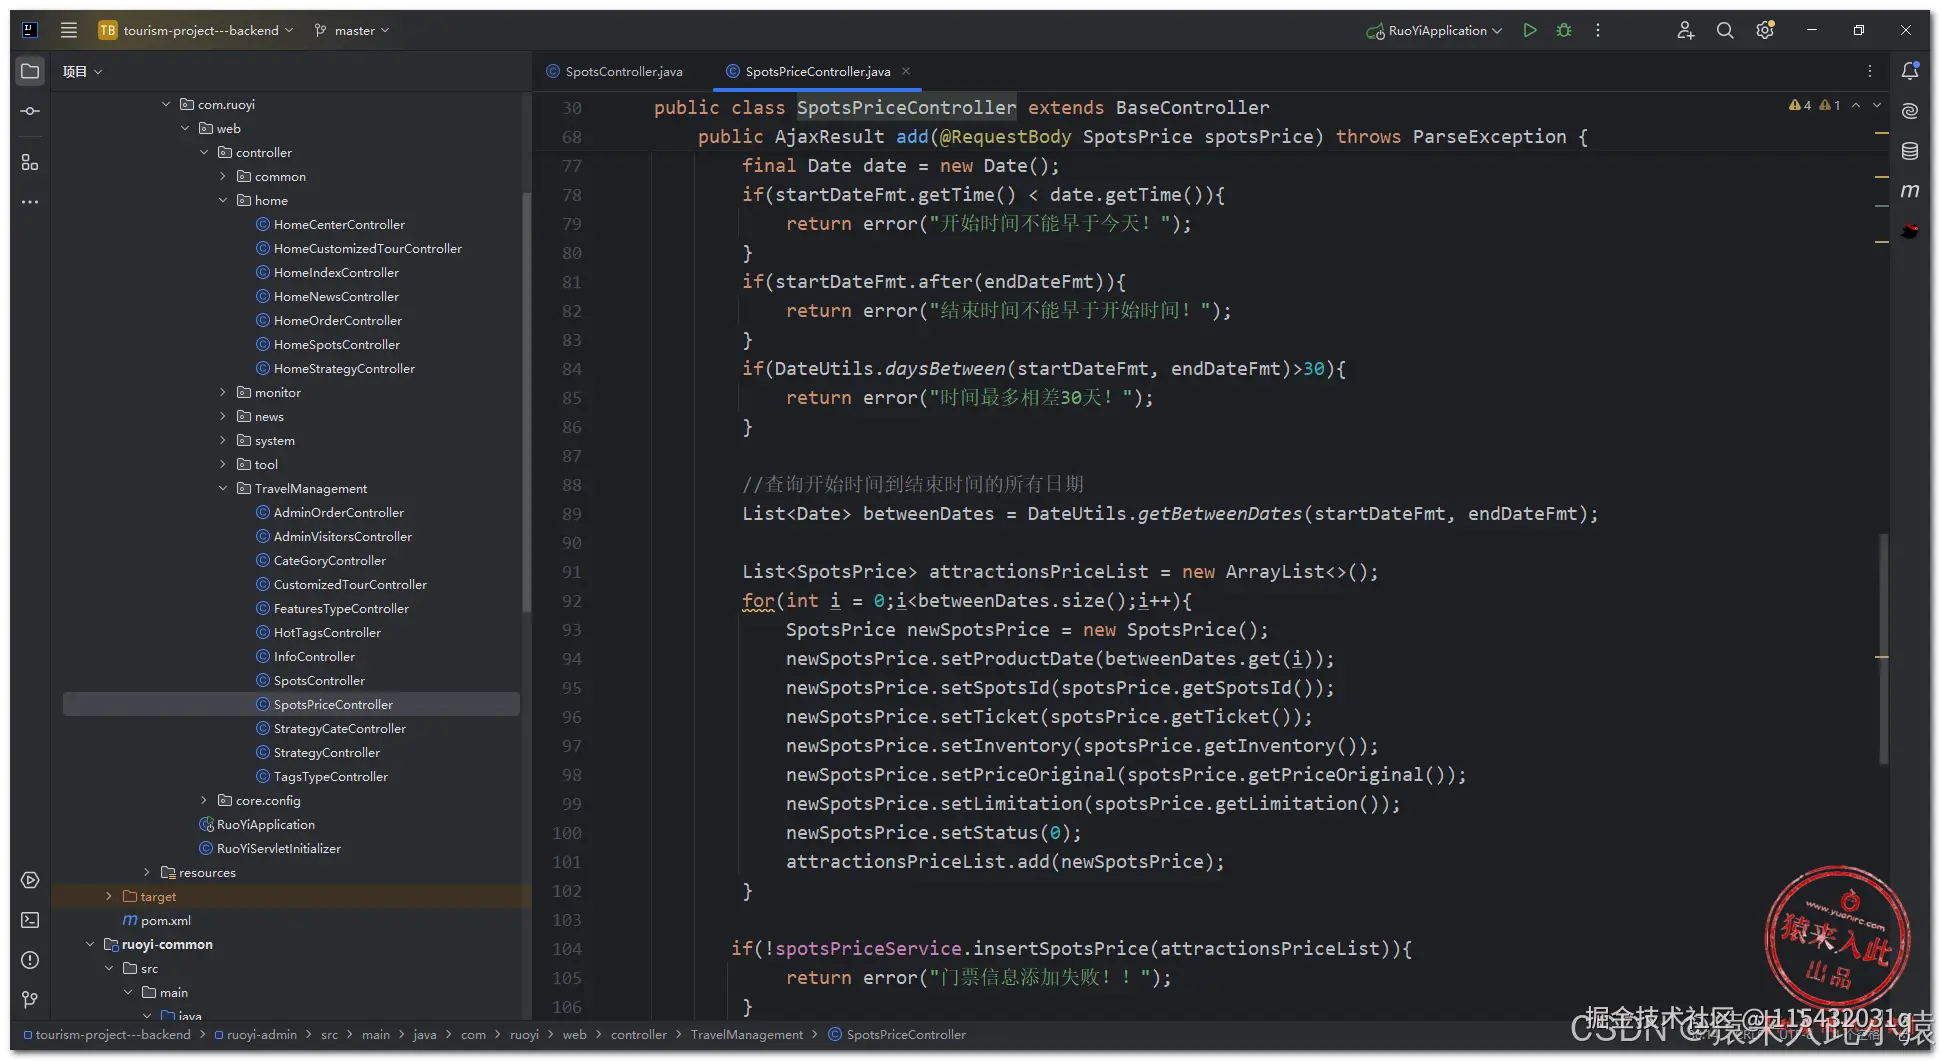Screen dimensions: 1941x1061
Task: Open editor tab options menu
Action: tap(1870, 71)
